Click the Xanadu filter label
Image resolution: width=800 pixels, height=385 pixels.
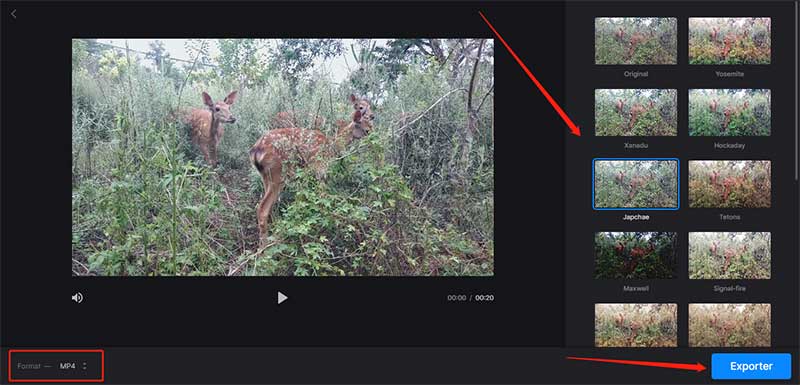pos(636,145)
